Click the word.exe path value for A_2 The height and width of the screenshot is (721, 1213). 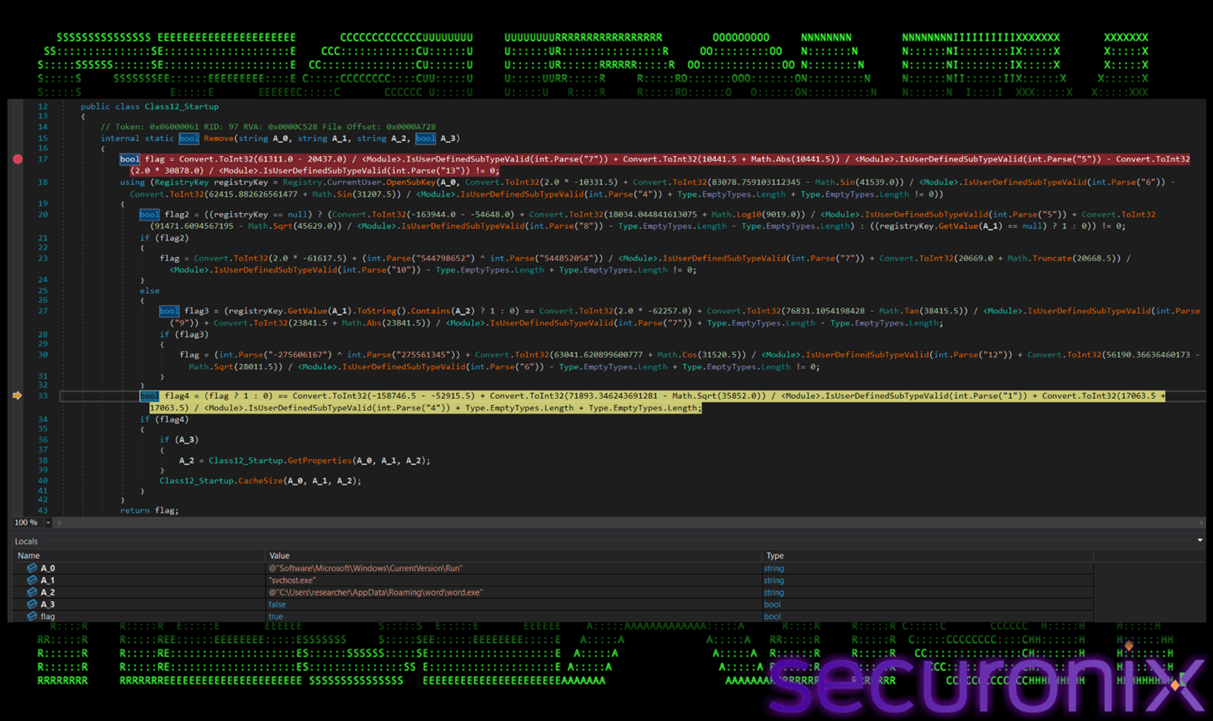pos(375,592)
